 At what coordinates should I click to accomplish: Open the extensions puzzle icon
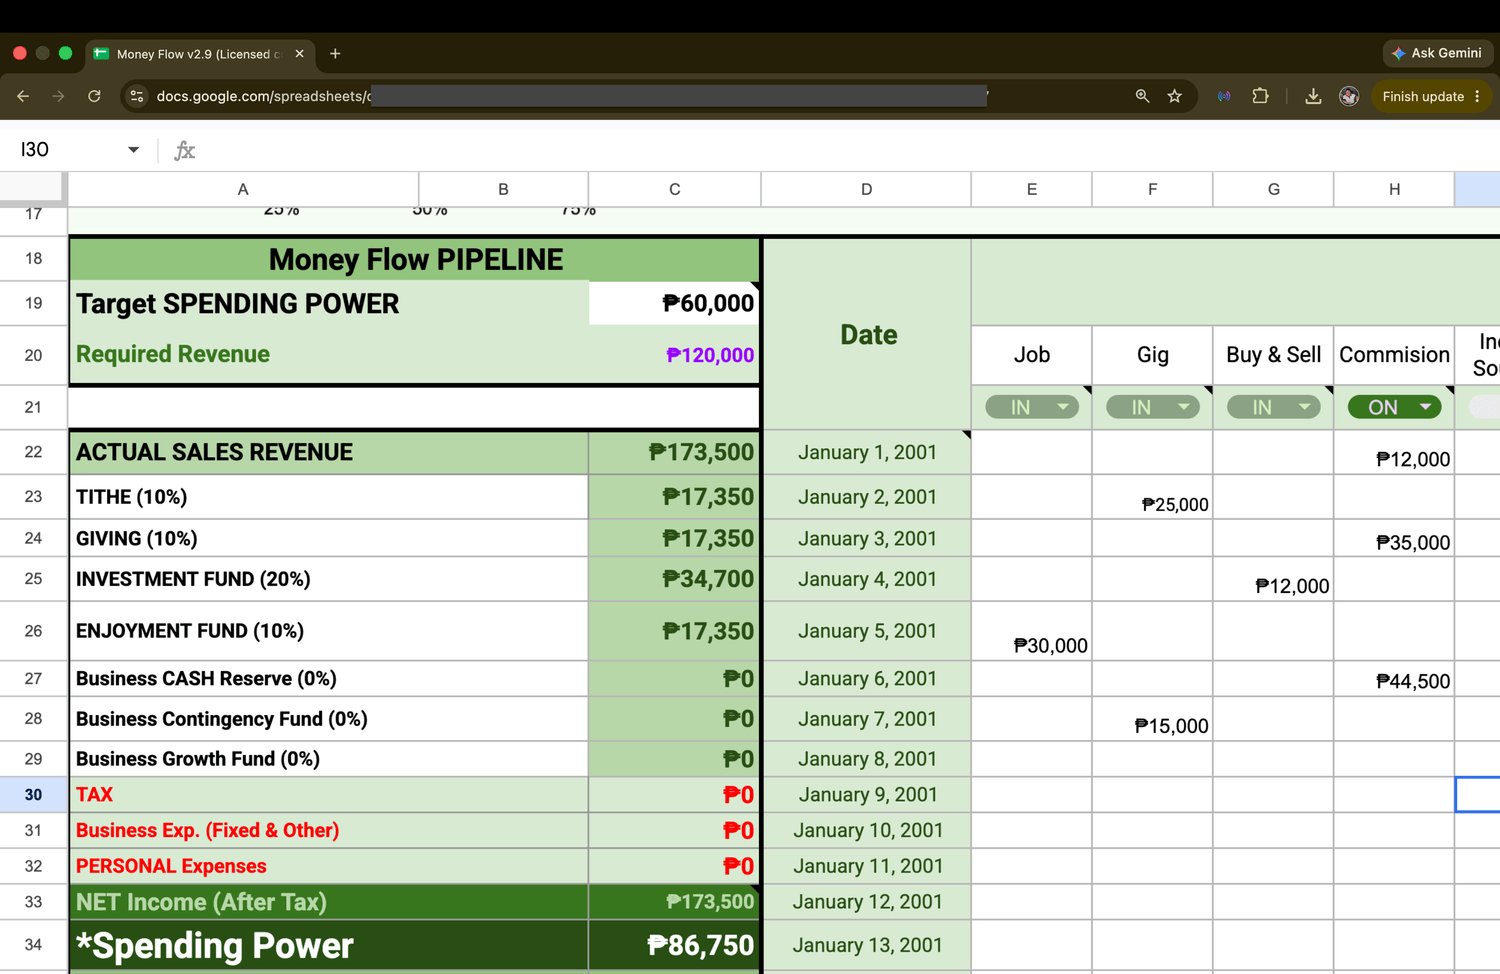pyautogui.click(x=1260, y=96)
